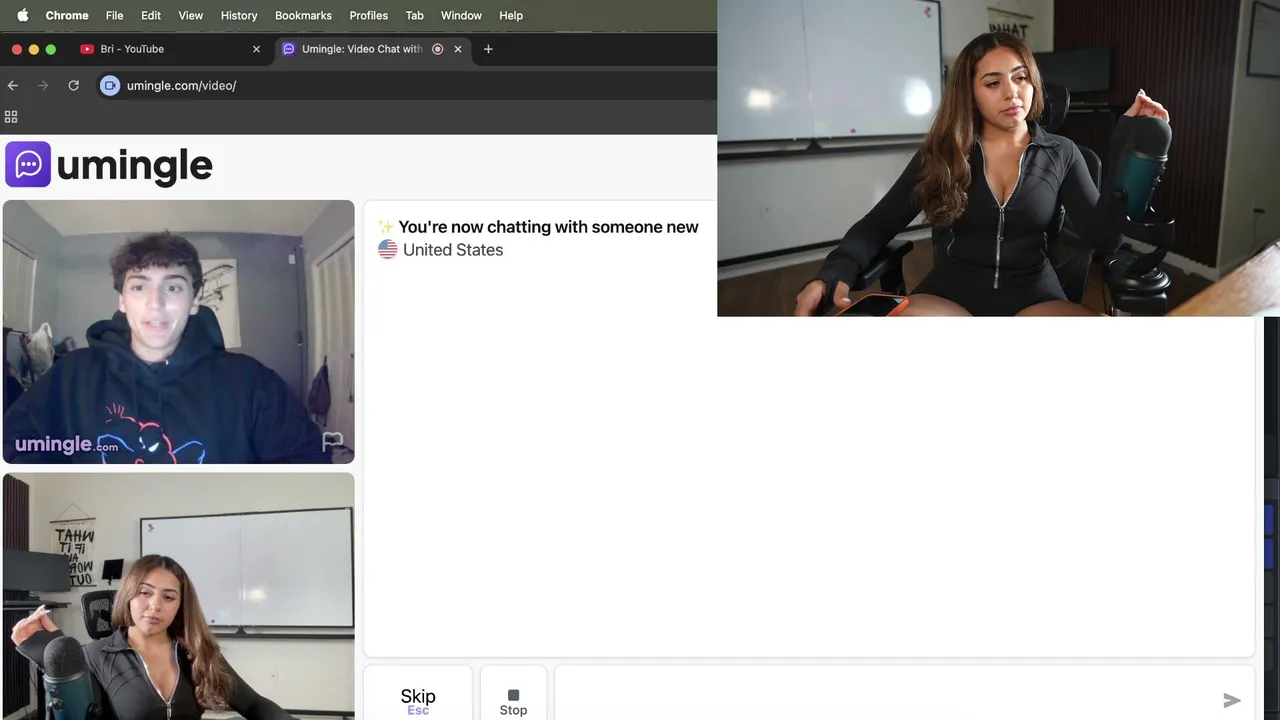Go forward to the next page
1280x720 pixels.
pos(43,86)
